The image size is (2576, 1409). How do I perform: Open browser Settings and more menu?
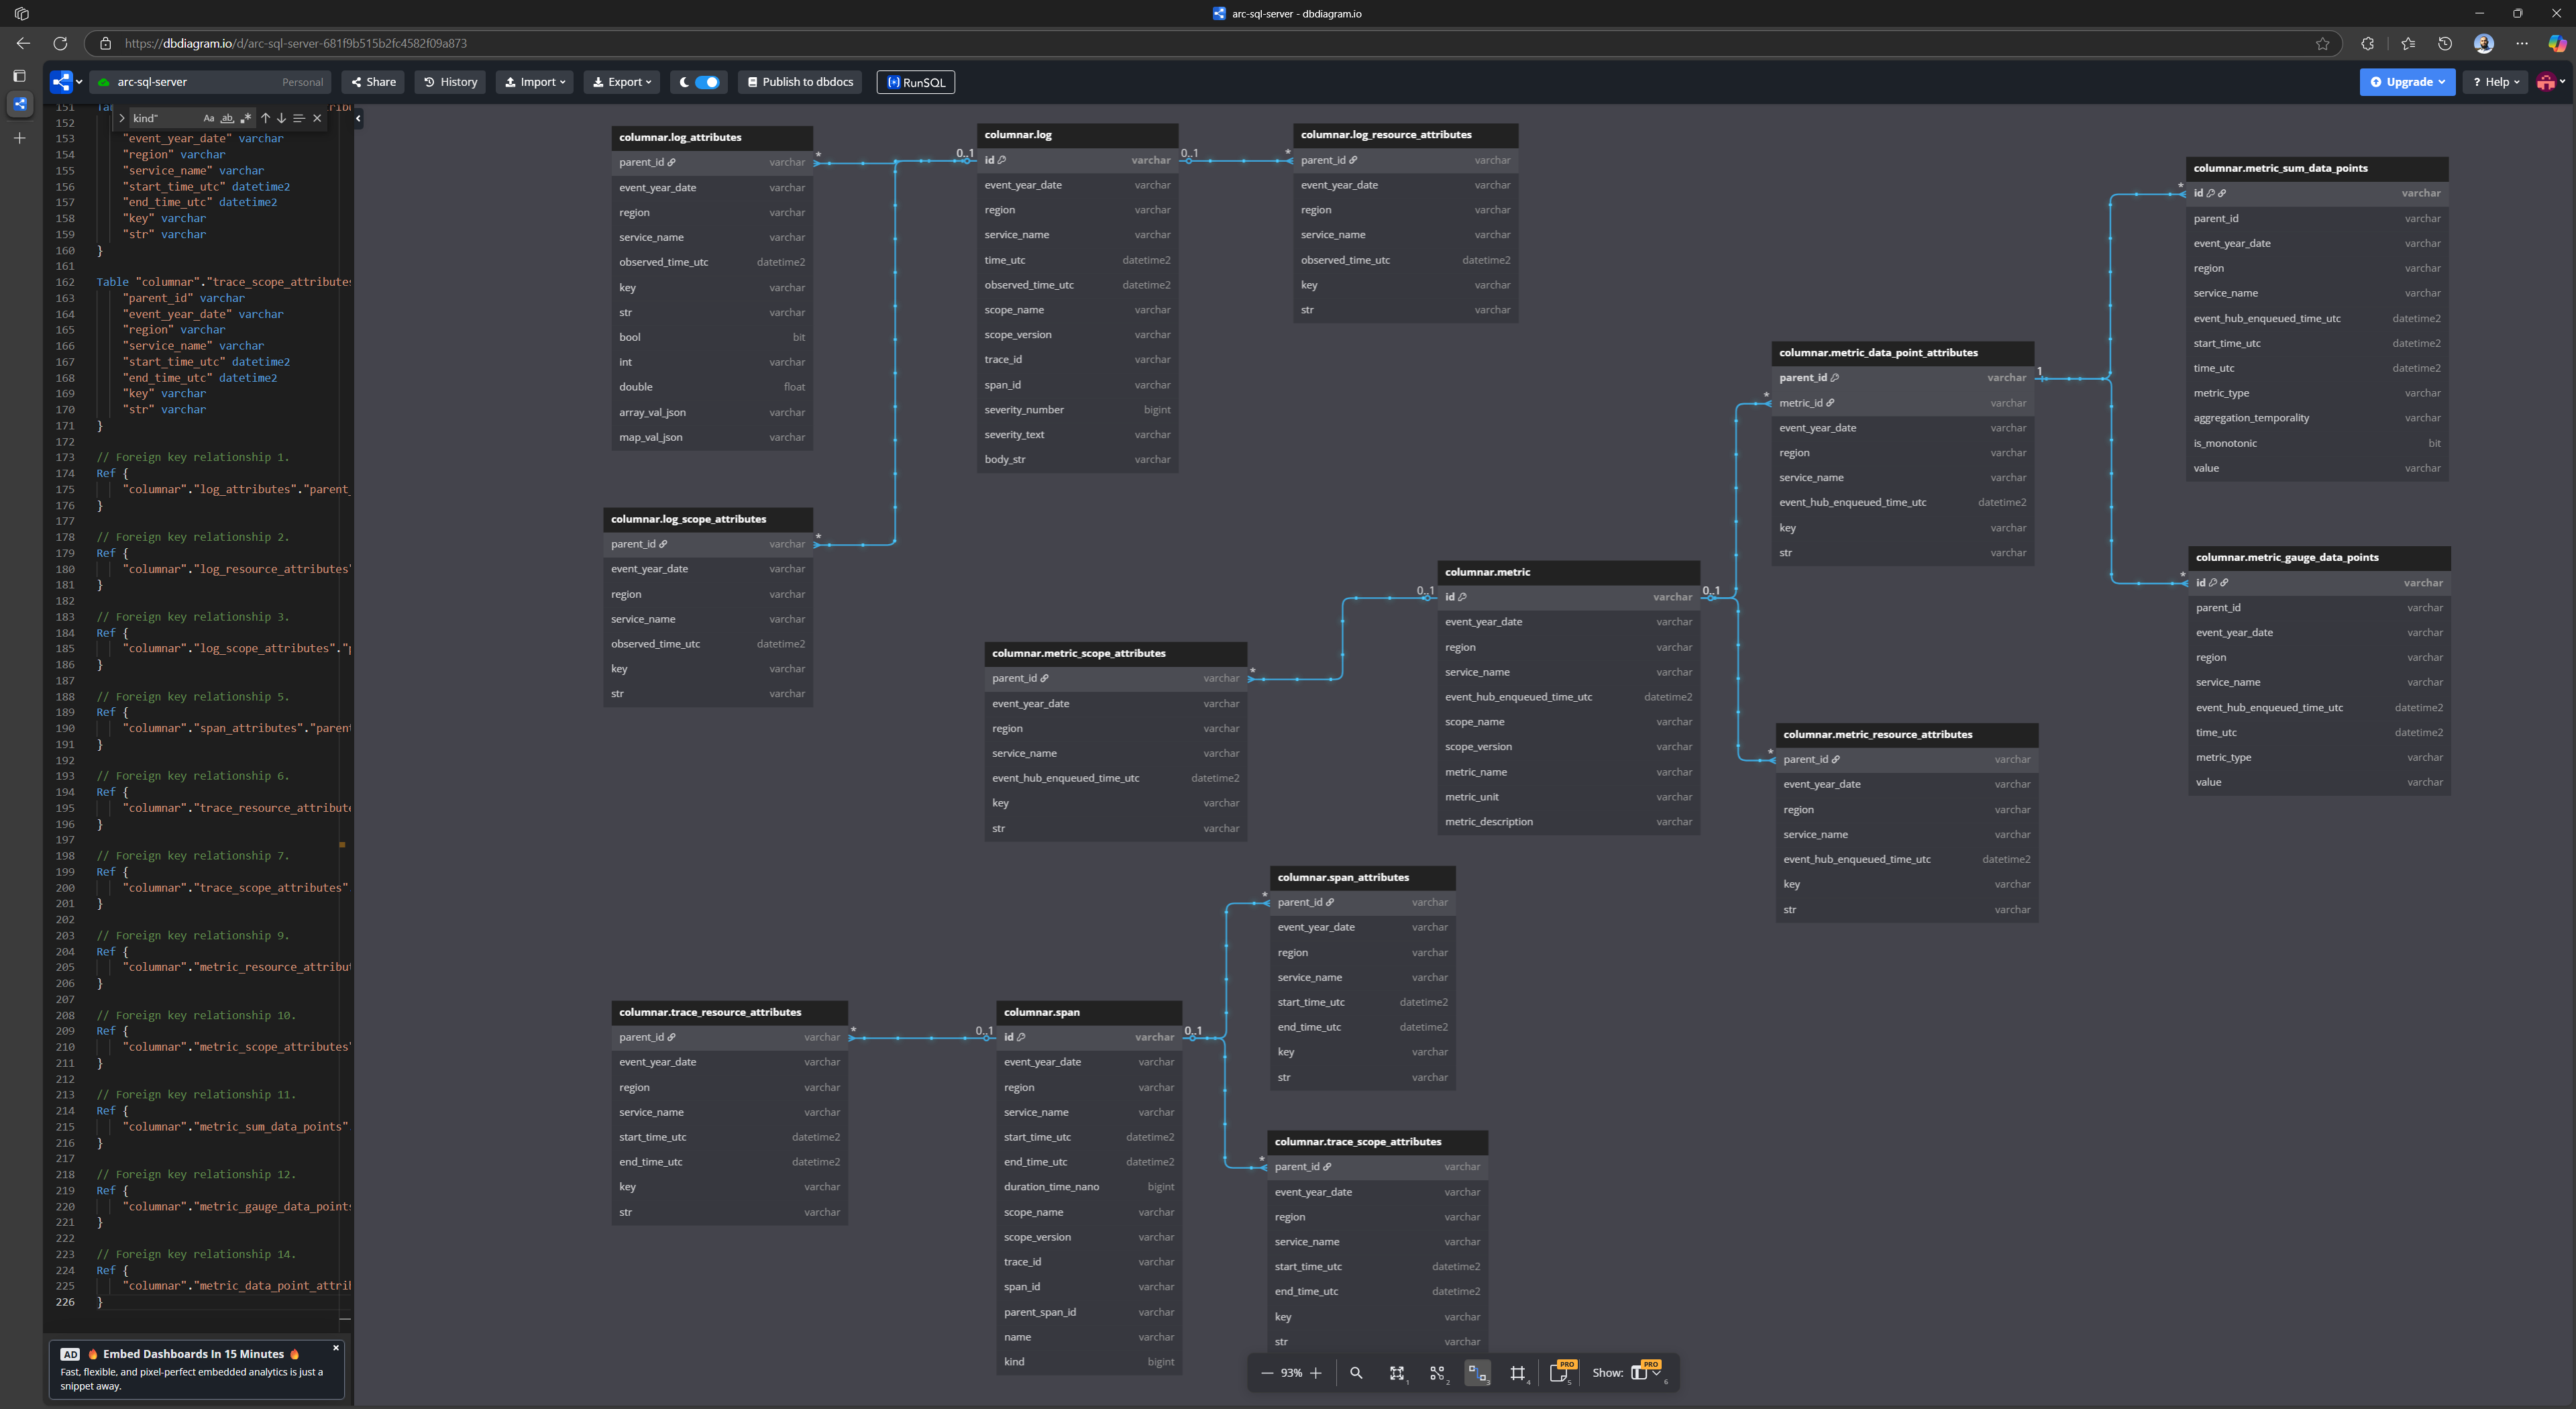click(2522, 43)
